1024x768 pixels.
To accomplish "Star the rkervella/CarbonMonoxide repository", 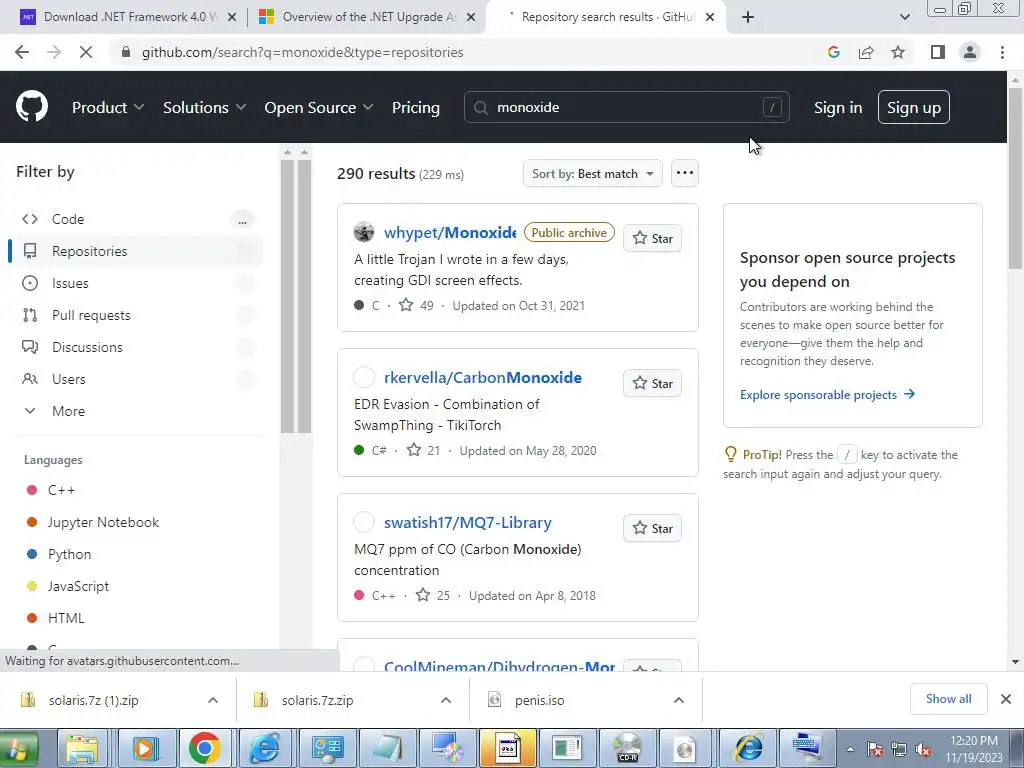I will [652, 383].
